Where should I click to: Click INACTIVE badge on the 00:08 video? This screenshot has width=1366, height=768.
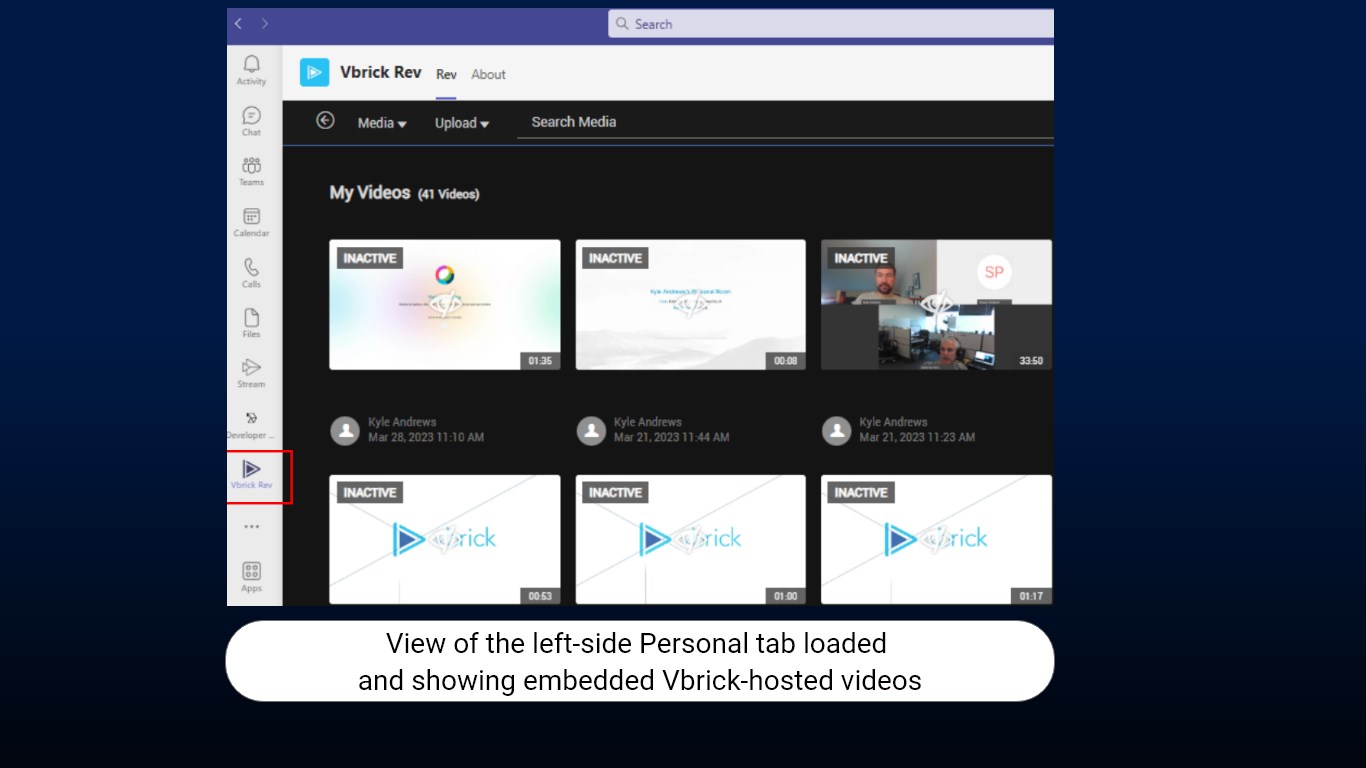[x=615, y=258]
